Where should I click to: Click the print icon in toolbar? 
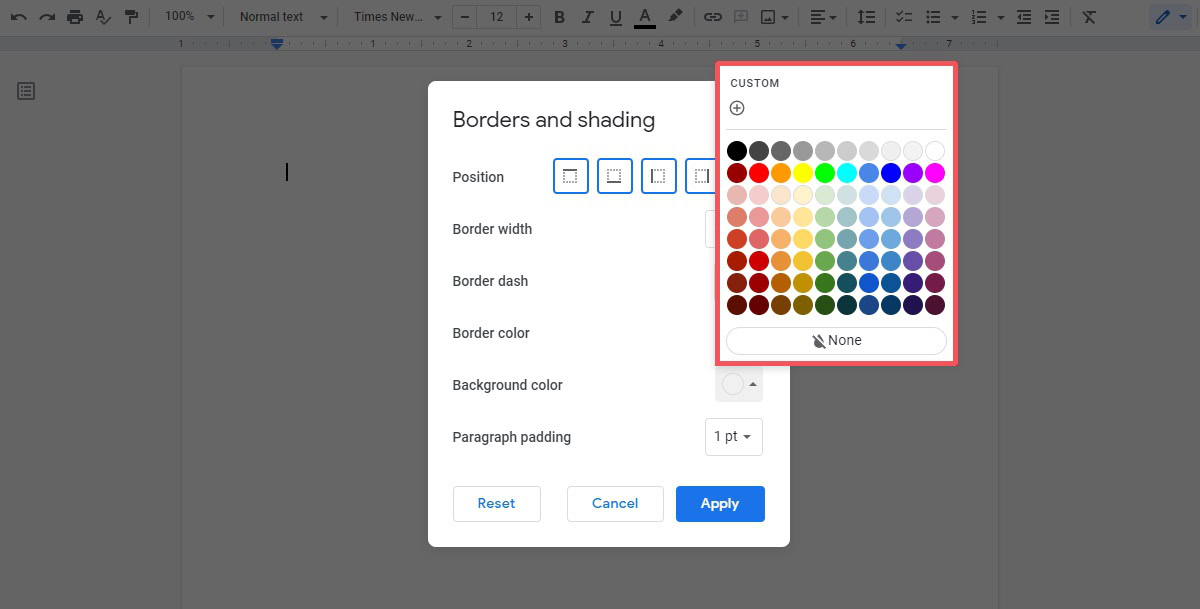75,17
